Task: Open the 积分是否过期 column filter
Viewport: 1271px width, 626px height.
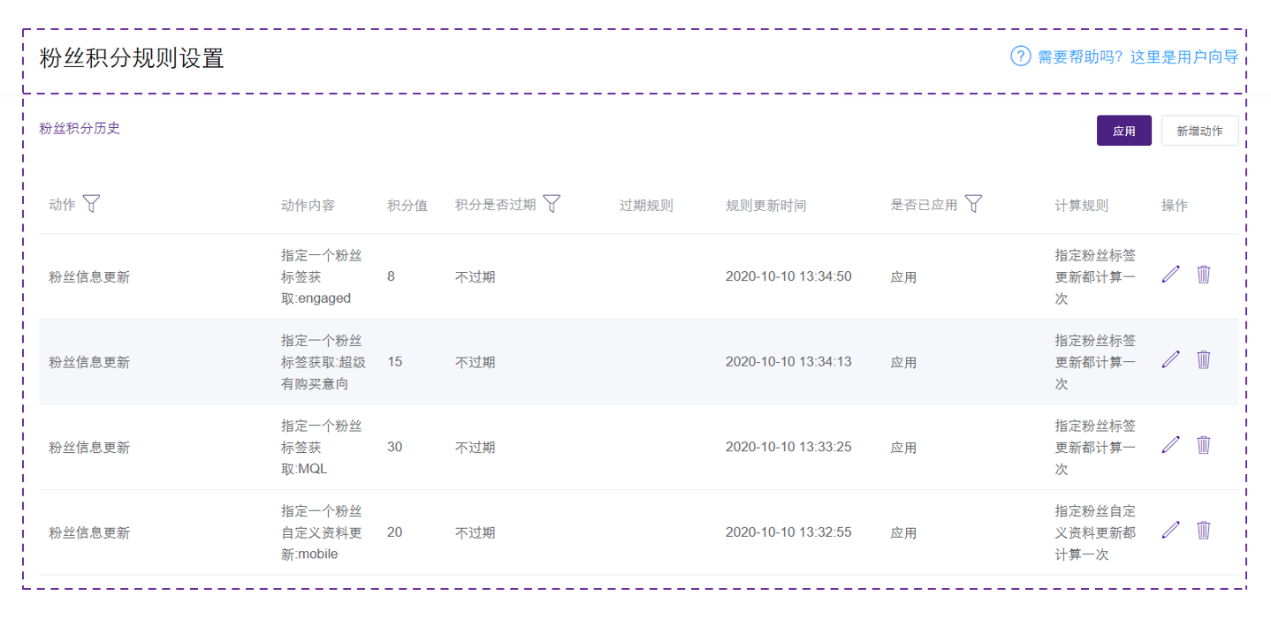Action: point(551,202)
